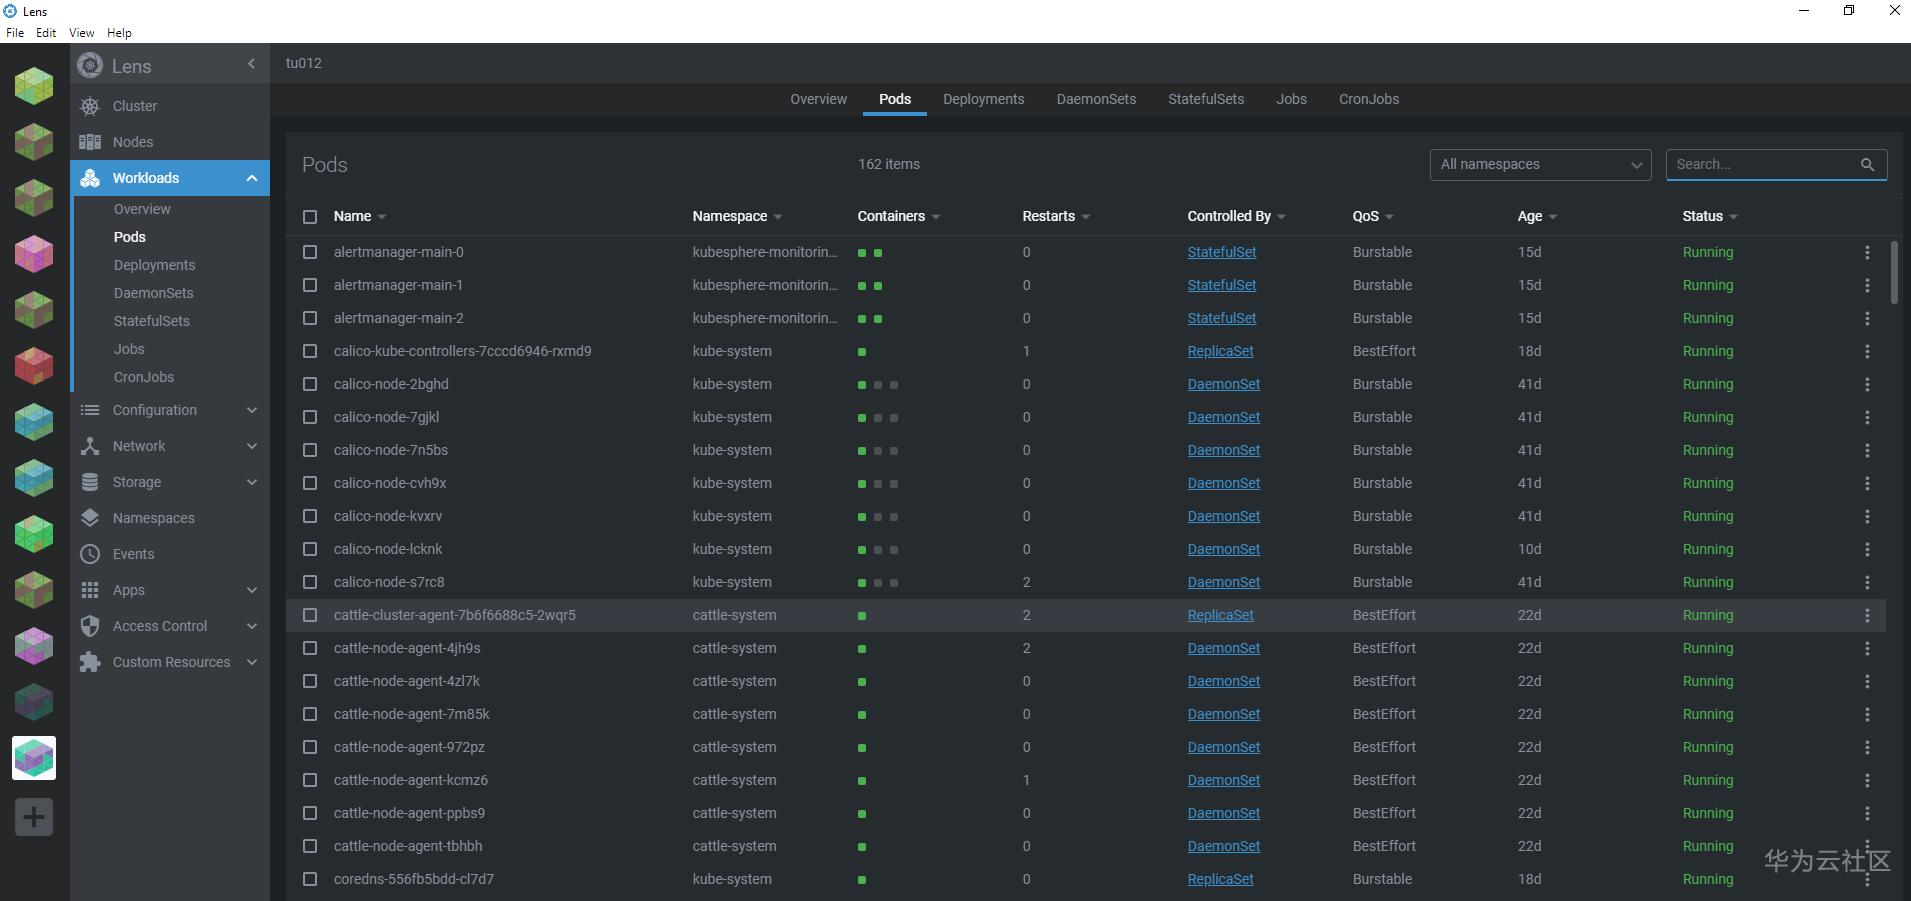The height and width of the screenshot is (901, 1911).
Task: Tick checkbox for calico-node-2bghd
Action: 310,385
